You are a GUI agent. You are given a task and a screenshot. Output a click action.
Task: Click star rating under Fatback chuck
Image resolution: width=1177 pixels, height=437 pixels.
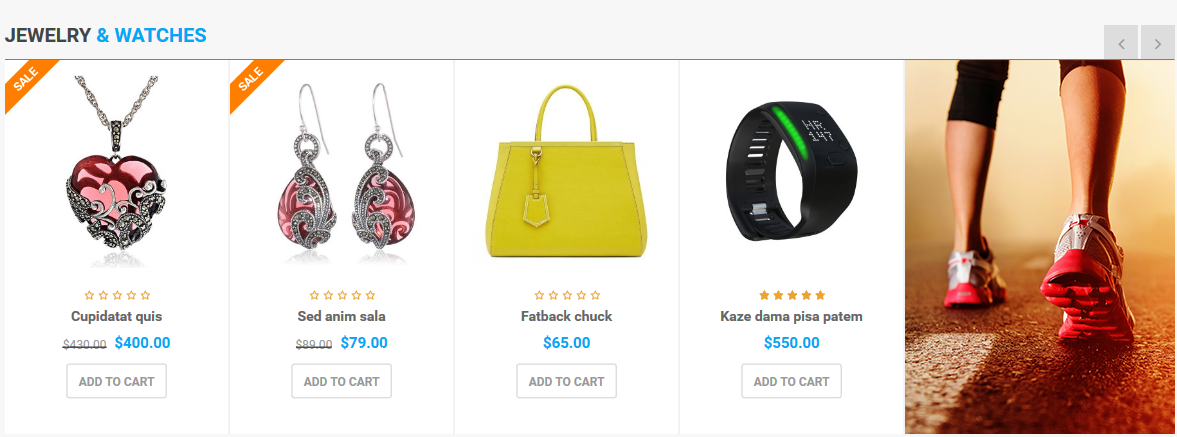tap(567, 295)
